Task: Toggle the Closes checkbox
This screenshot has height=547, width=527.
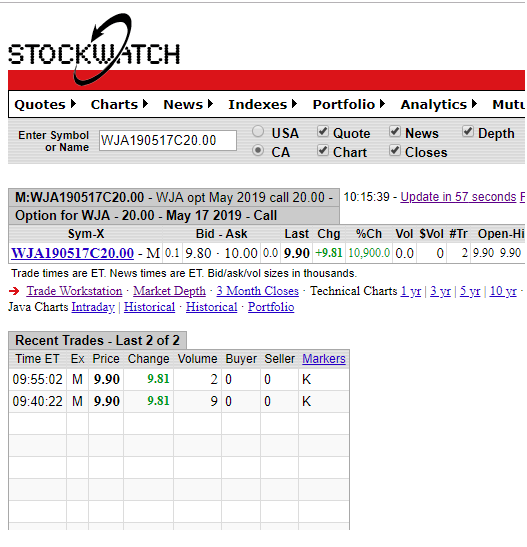Action: pyautogui.click(x=395, y=151)
